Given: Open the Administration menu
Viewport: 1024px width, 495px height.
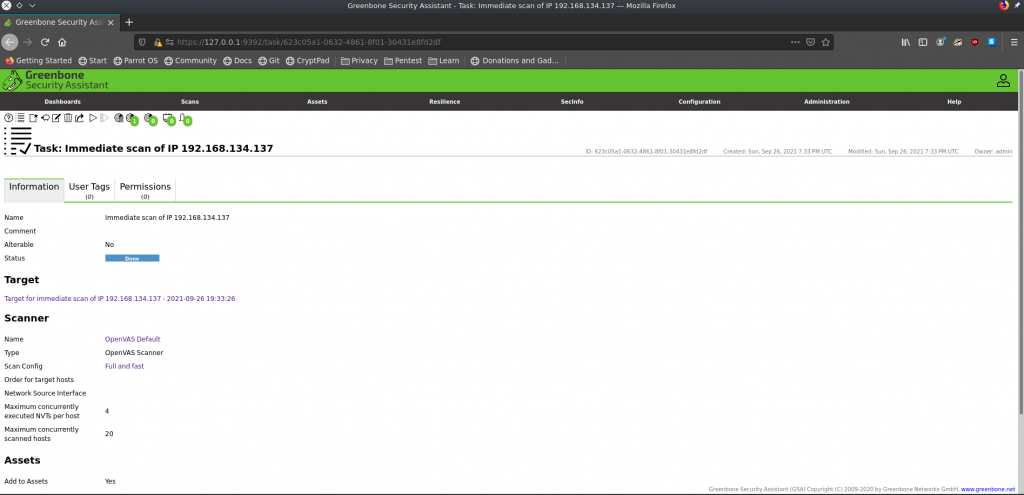Looking at the screenshot, I should (x=827, y=102).
